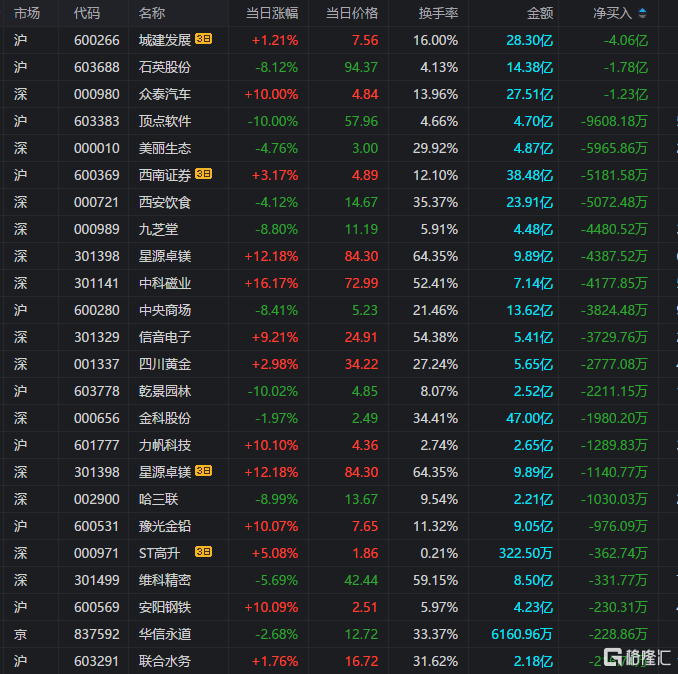Select stock name 安阳钢铁

click(x=165, y=607)
